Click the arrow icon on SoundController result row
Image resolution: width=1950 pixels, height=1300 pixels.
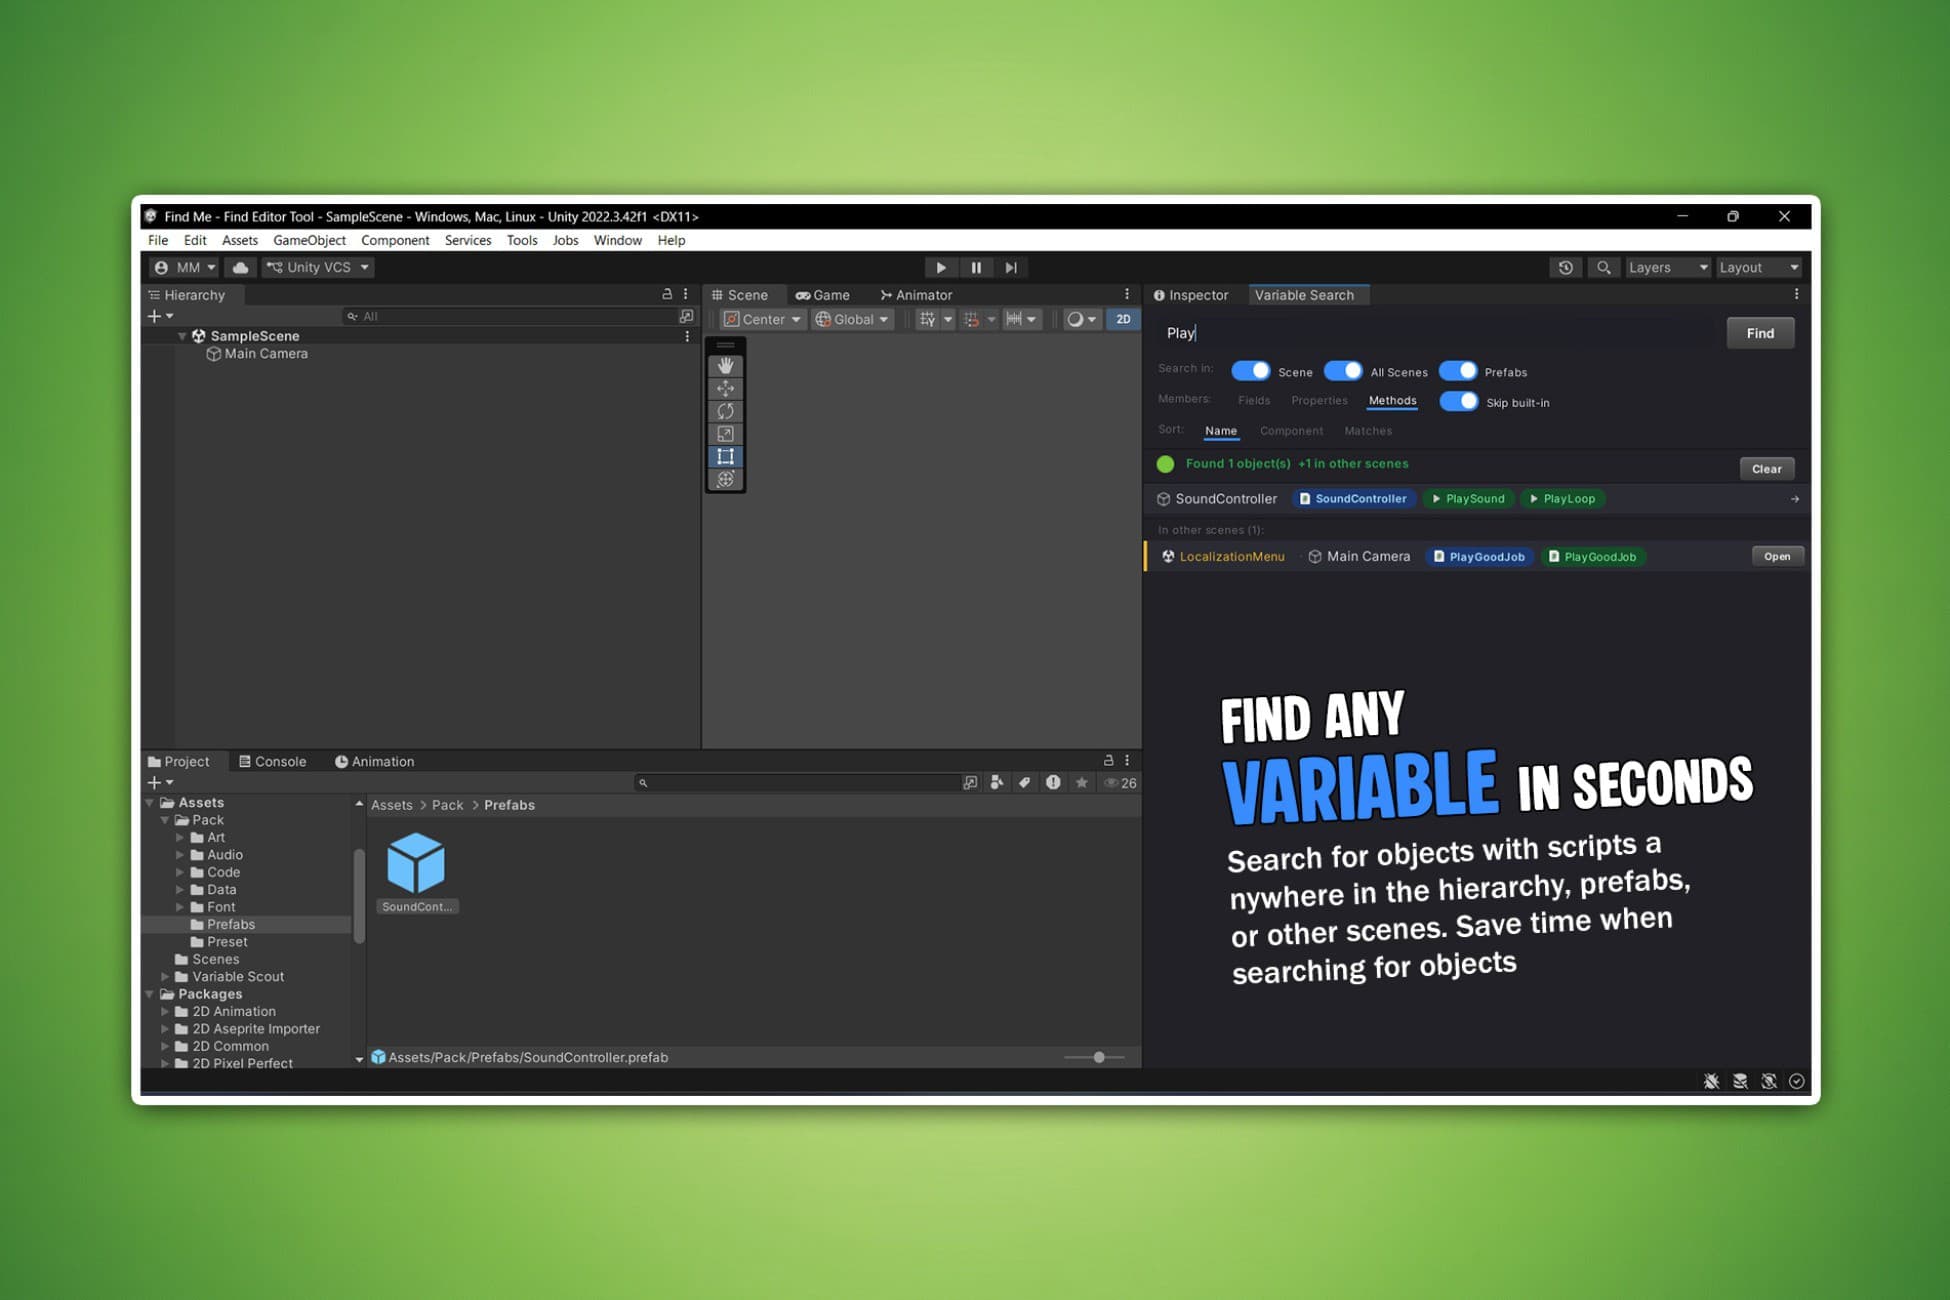pos(1794,499)
